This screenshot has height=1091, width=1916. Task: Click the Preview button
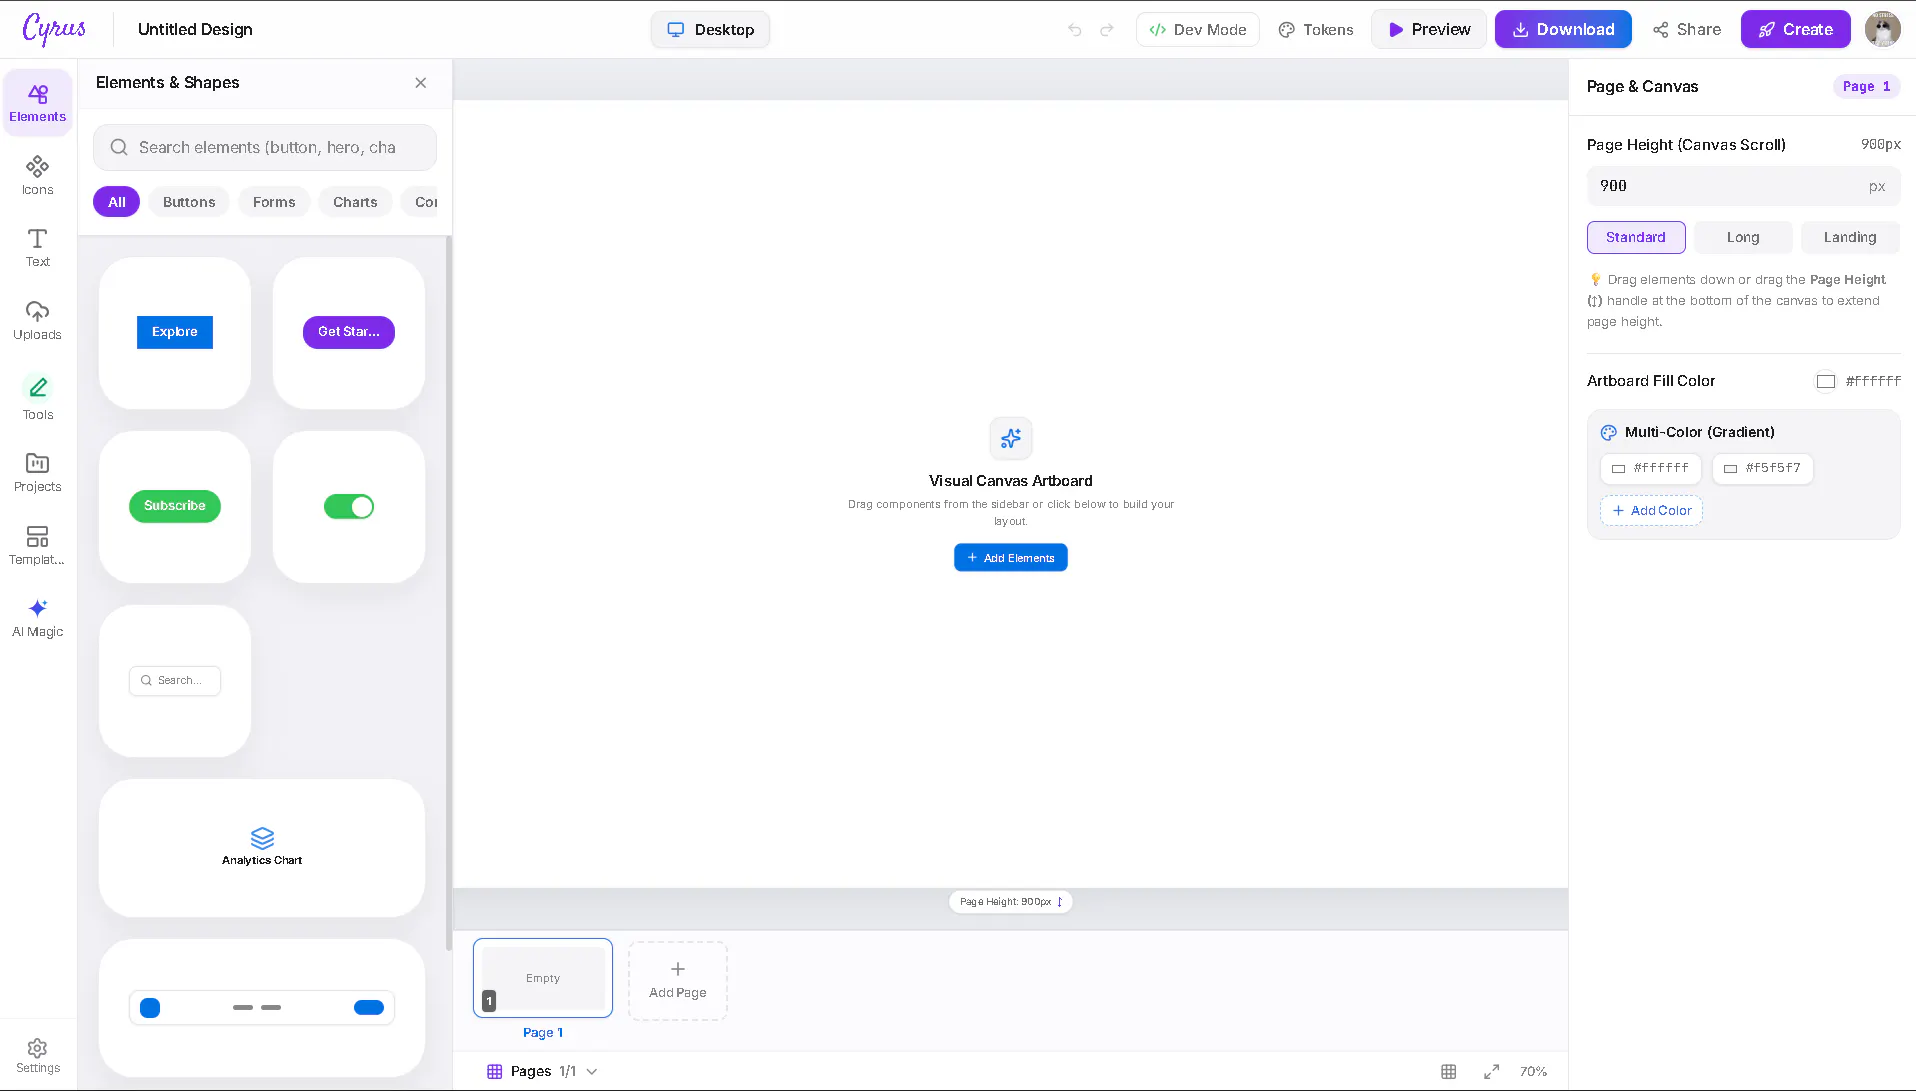click(x=1429, y=30)
